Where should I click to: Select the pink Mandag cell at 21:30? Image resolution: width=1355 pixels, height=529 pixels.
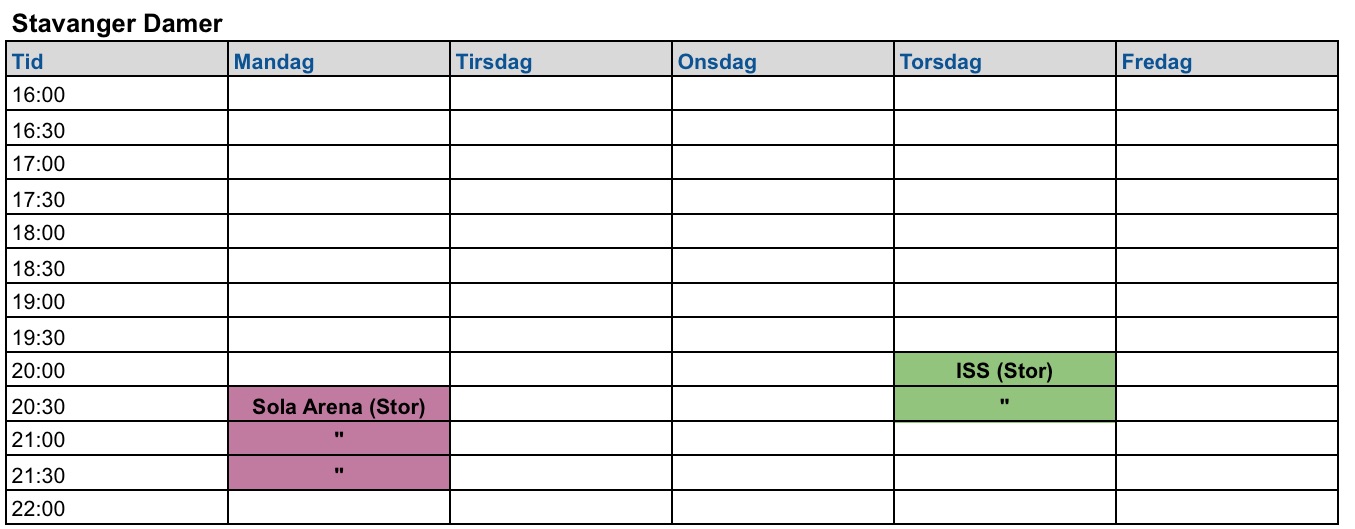339,473
